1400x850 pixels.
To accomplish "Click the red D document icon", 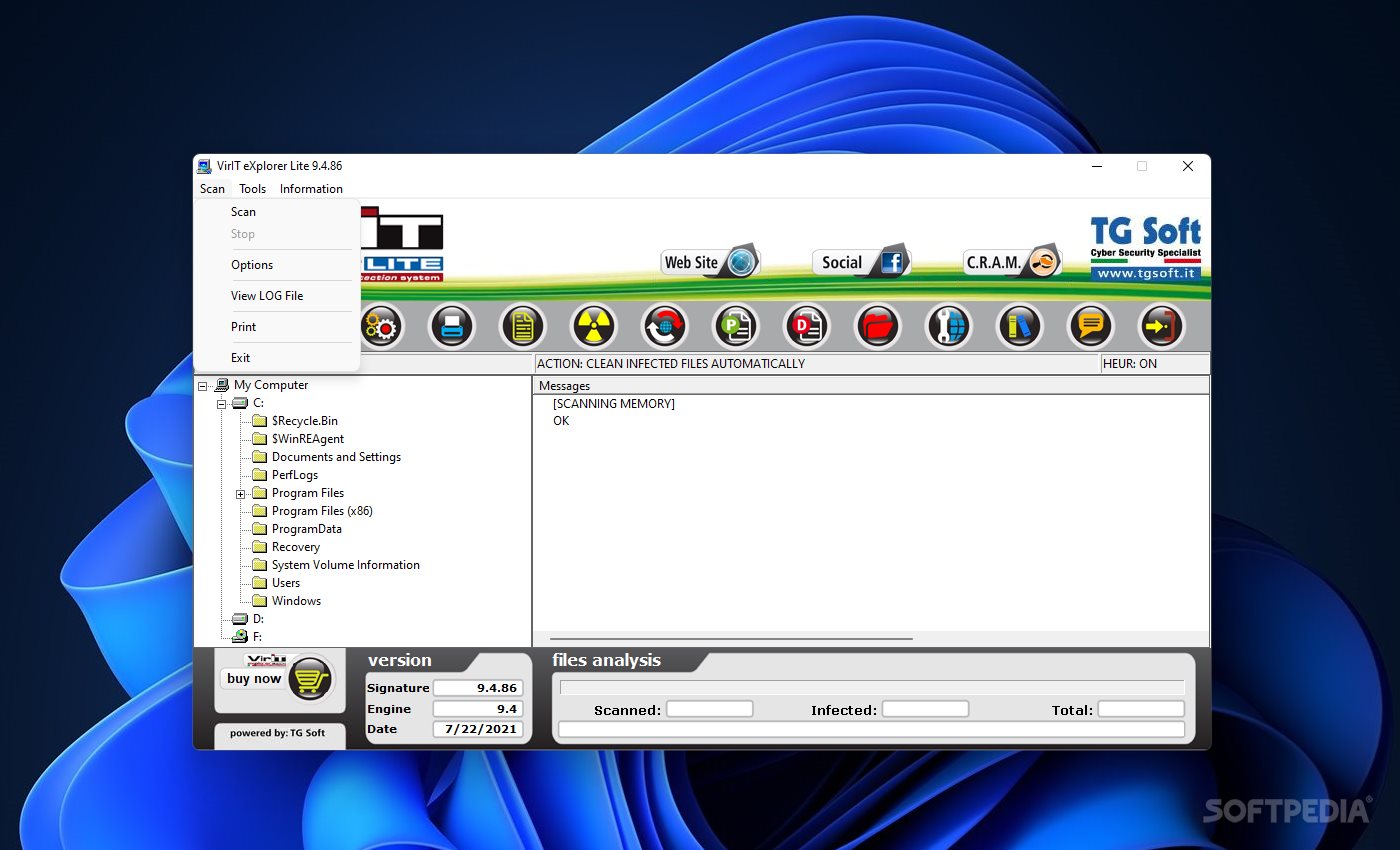I will click(x=807, y=326).
